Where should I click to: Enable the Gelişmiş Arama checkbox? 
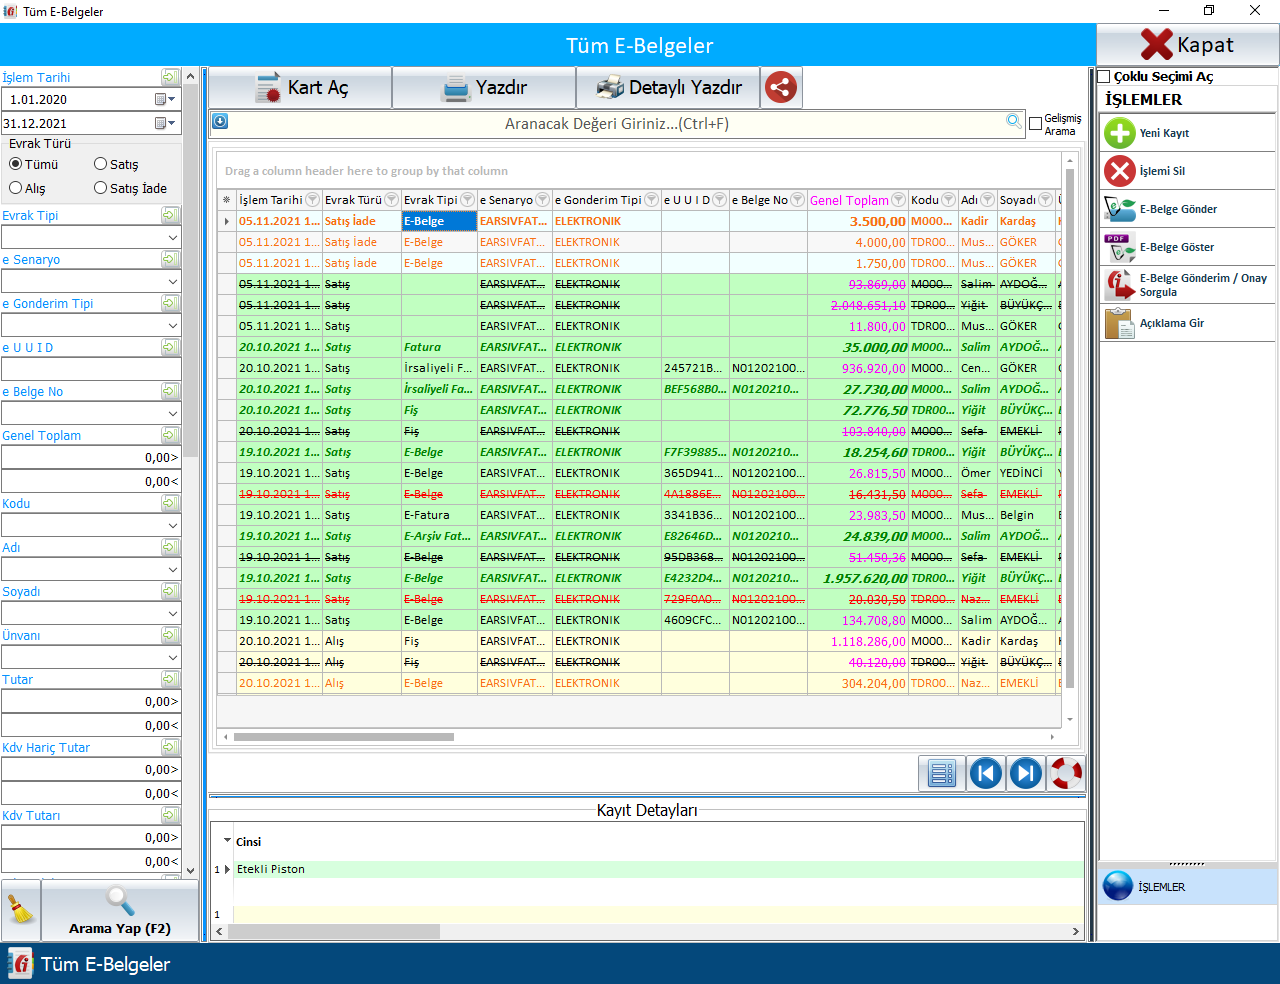1036,124
